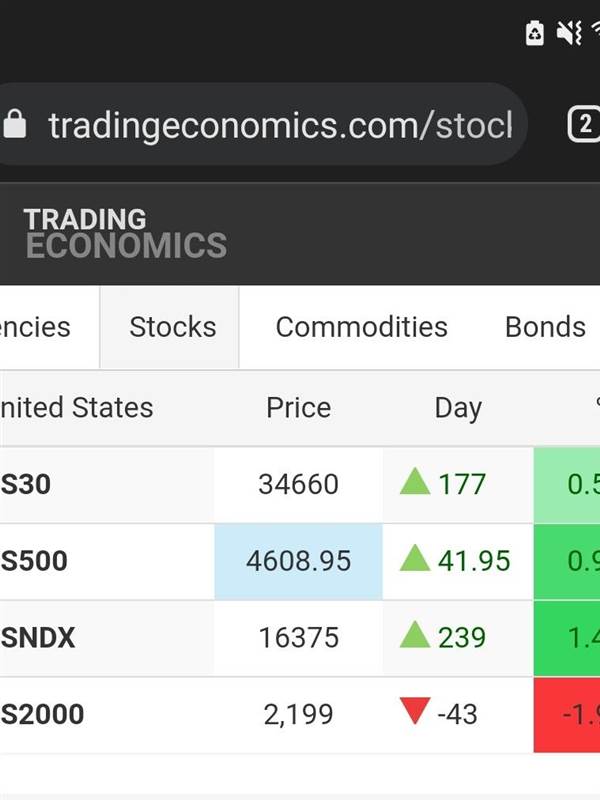Open the browser tab switcher showing 2

(x=584, y=124)
